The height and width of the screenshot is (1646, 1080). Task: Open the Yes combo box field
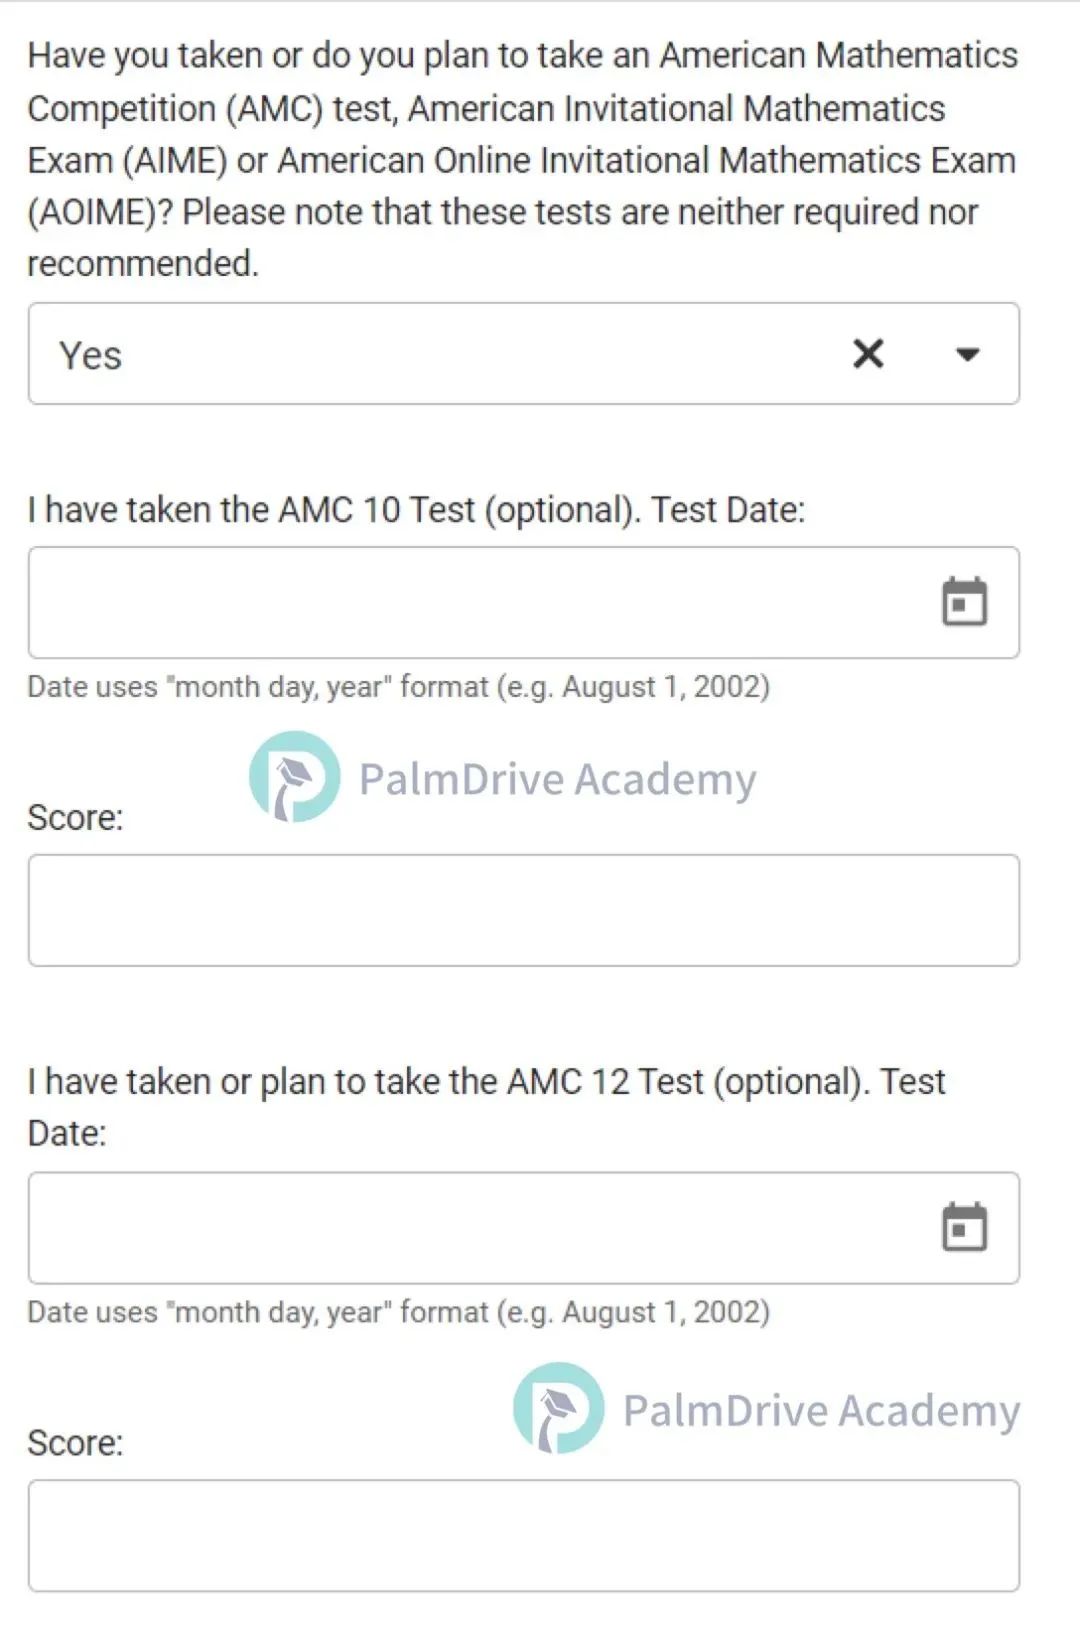click(524, 354)
